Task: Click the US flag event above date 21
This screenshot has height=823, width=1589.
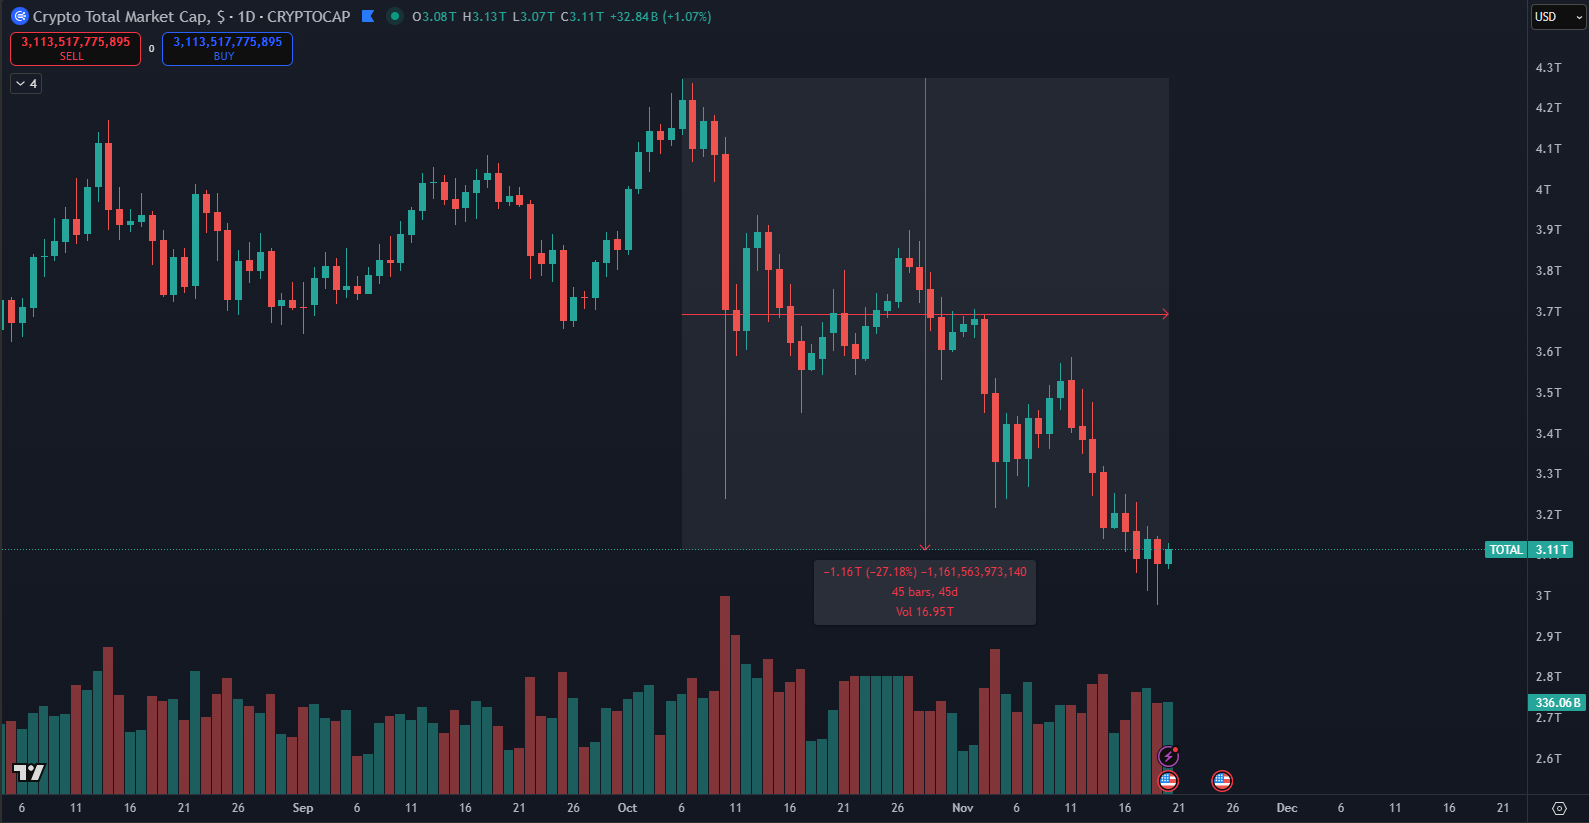Action: (x=1168, y=781)
